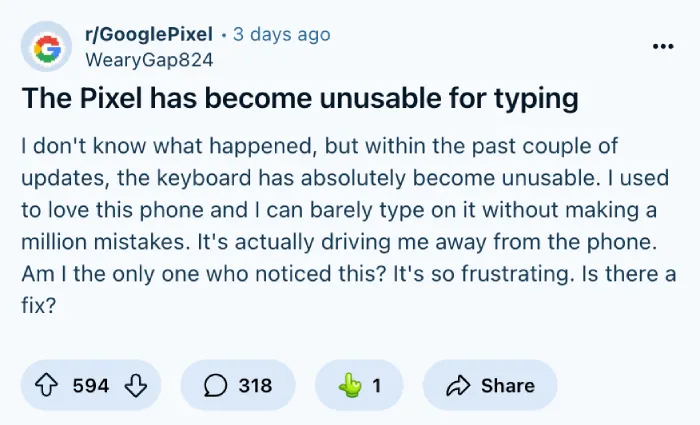Click the Share label text

(508, 385)
